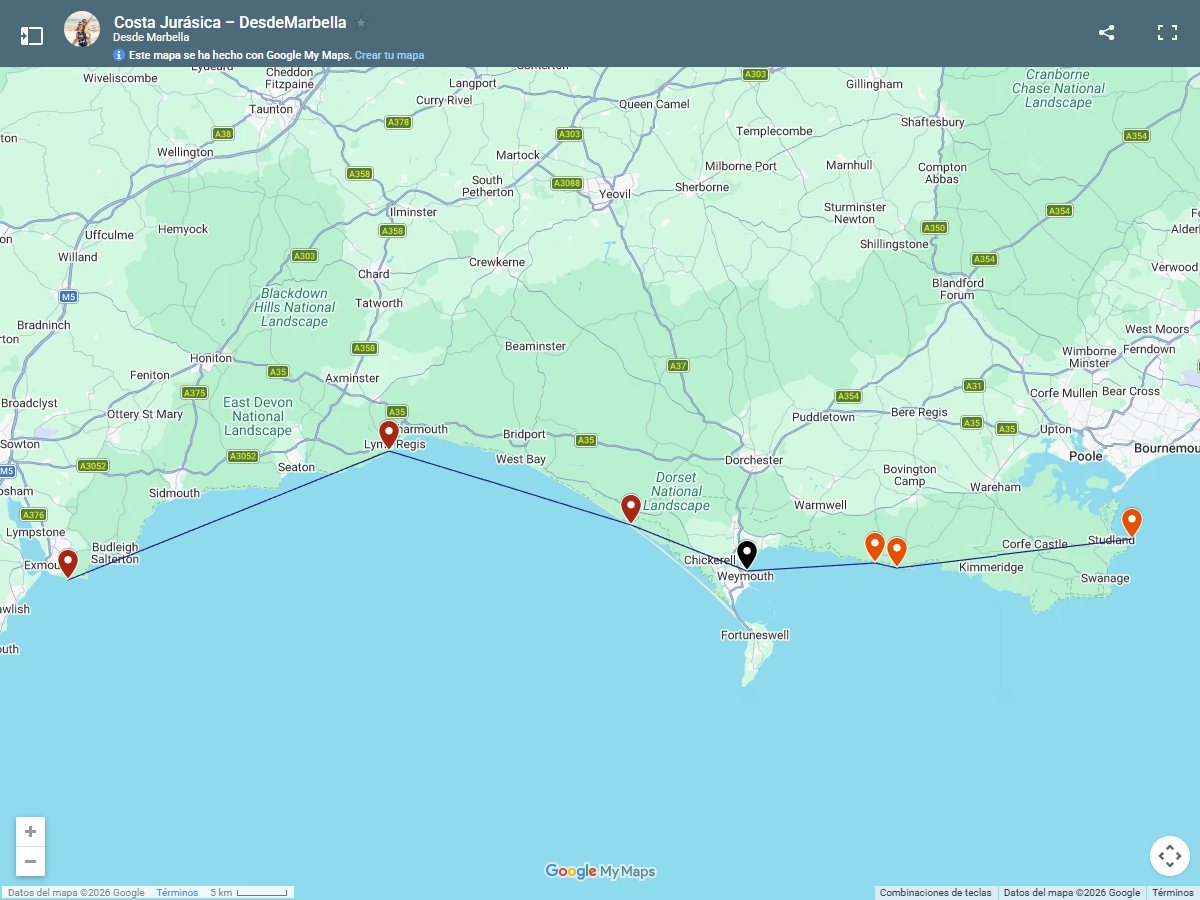Click the A375 road shield near Honiton
This screenshot has width=1200, height=900.
click(194, 393)
